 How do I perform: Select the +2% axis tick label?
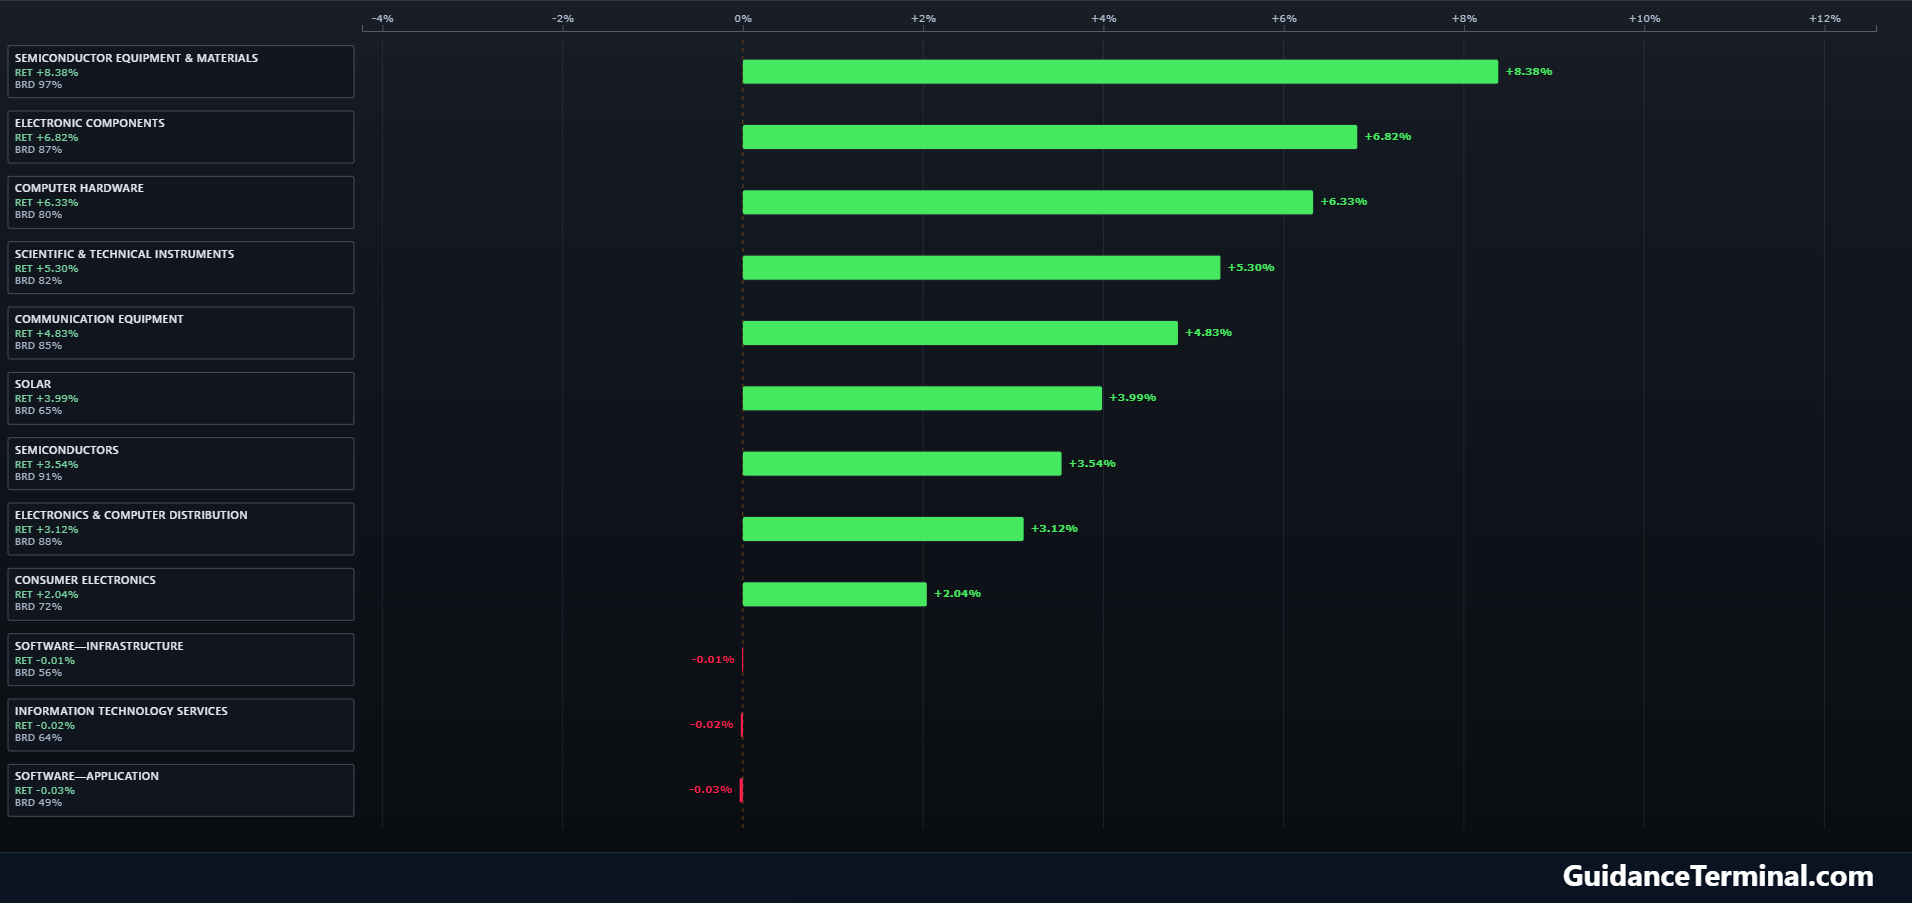(923, 19)
